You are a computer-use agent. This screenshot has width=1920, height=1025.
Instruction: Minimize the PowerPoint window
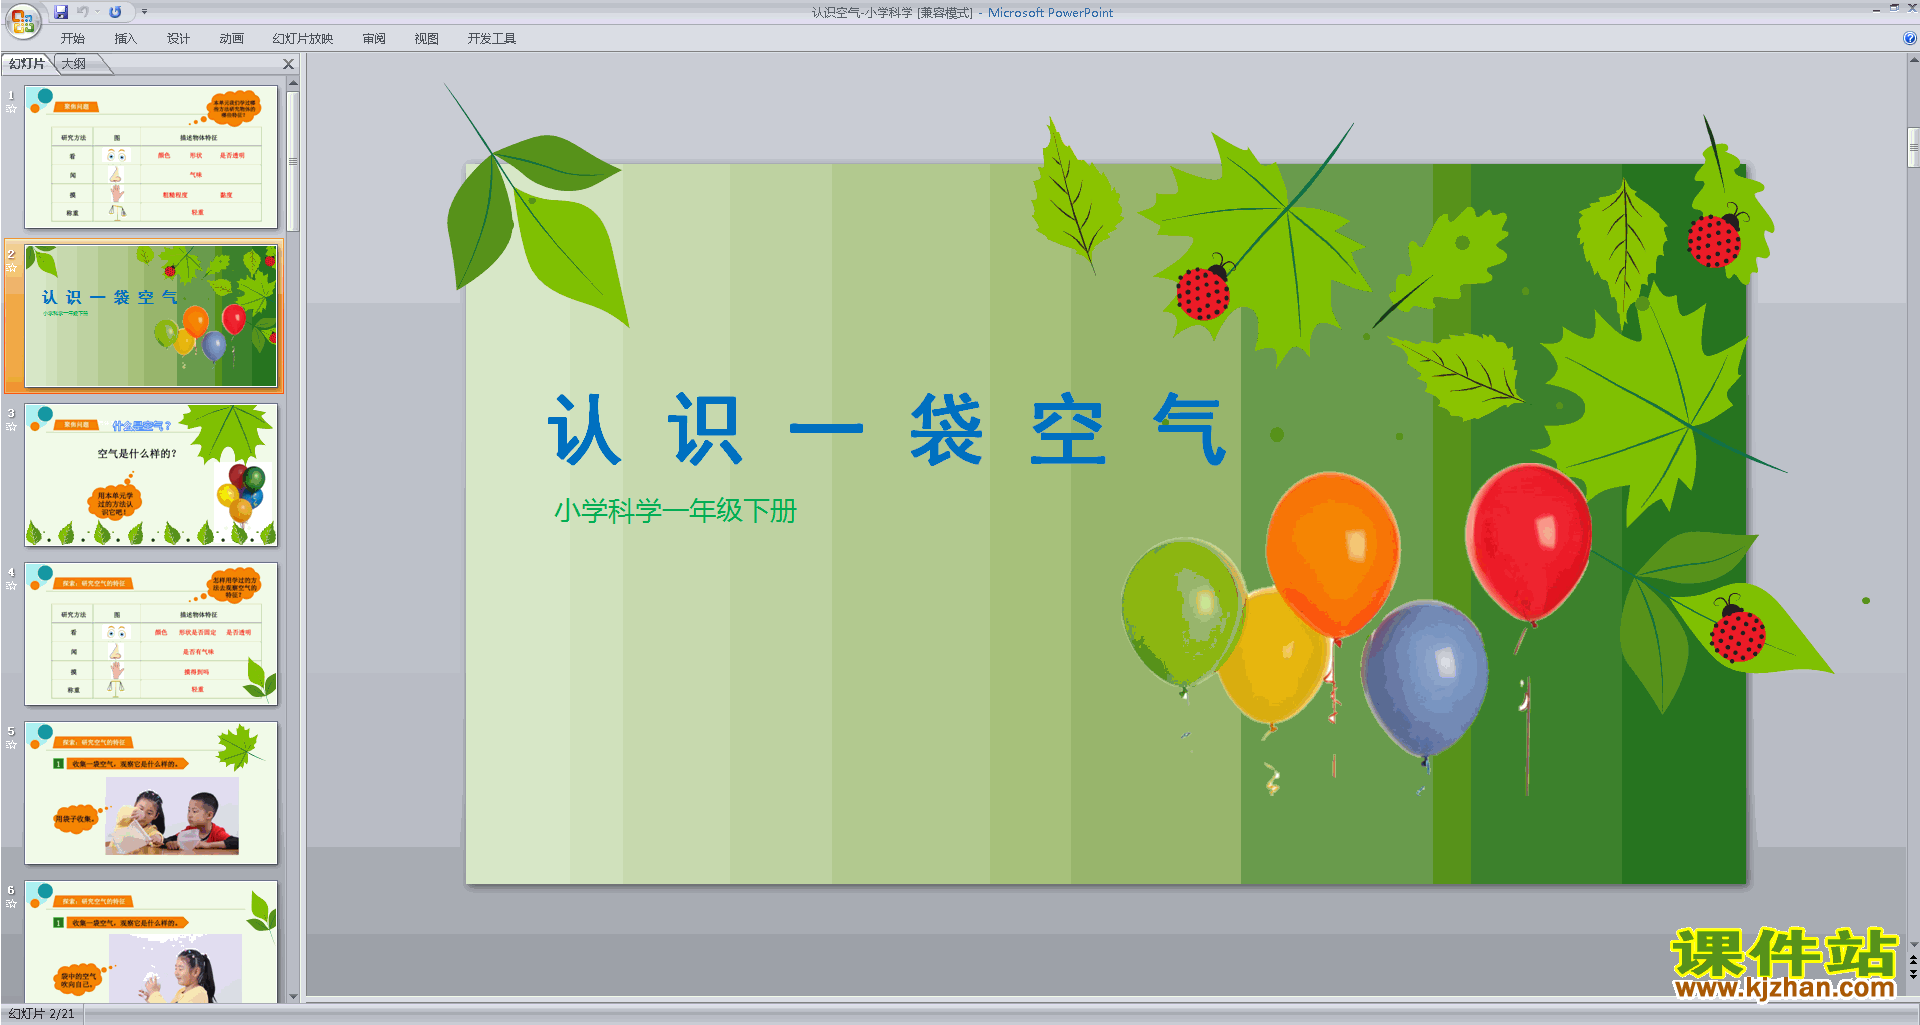[x=1876, y=9]
